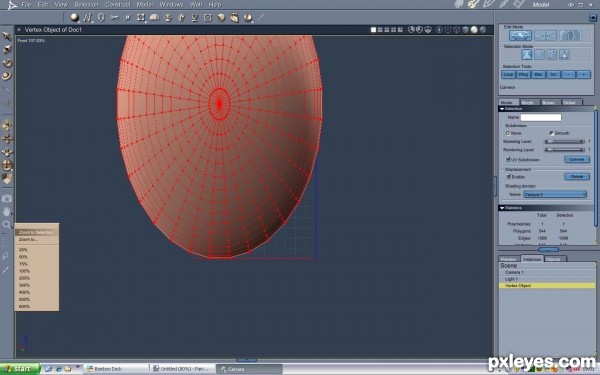600x375 pixels.
Task: Open the Model menu
Action: click(x=144, y=5)
